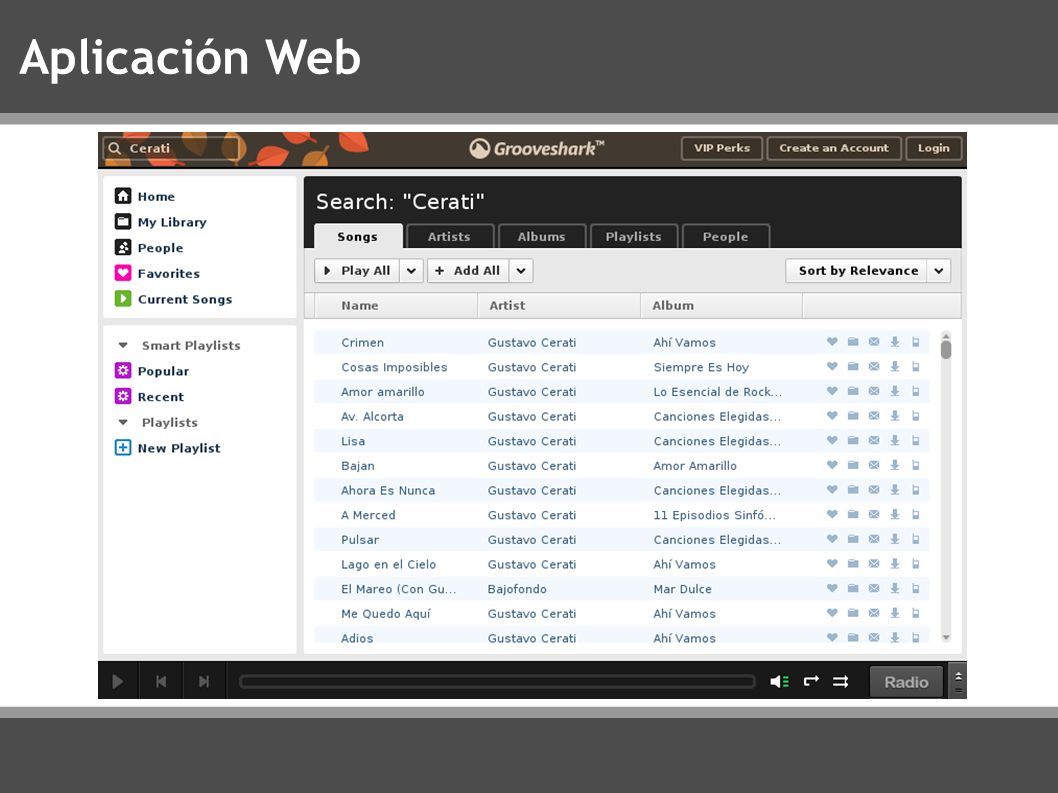Switch to the Playlists tab

tap(633, 237)
